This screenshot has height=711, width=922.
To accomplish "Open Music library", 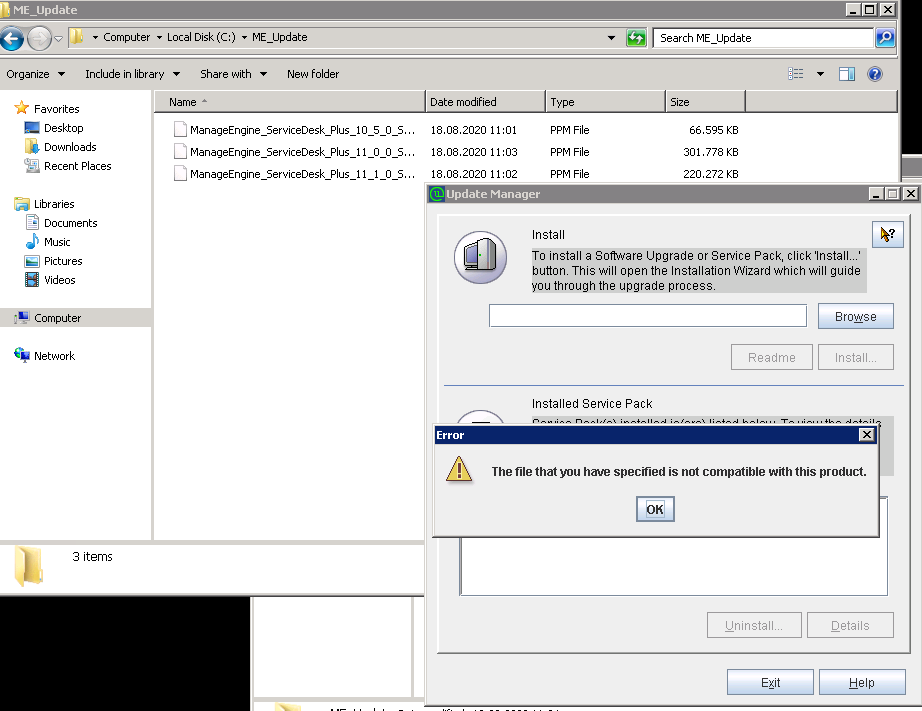I will (57, 242).
